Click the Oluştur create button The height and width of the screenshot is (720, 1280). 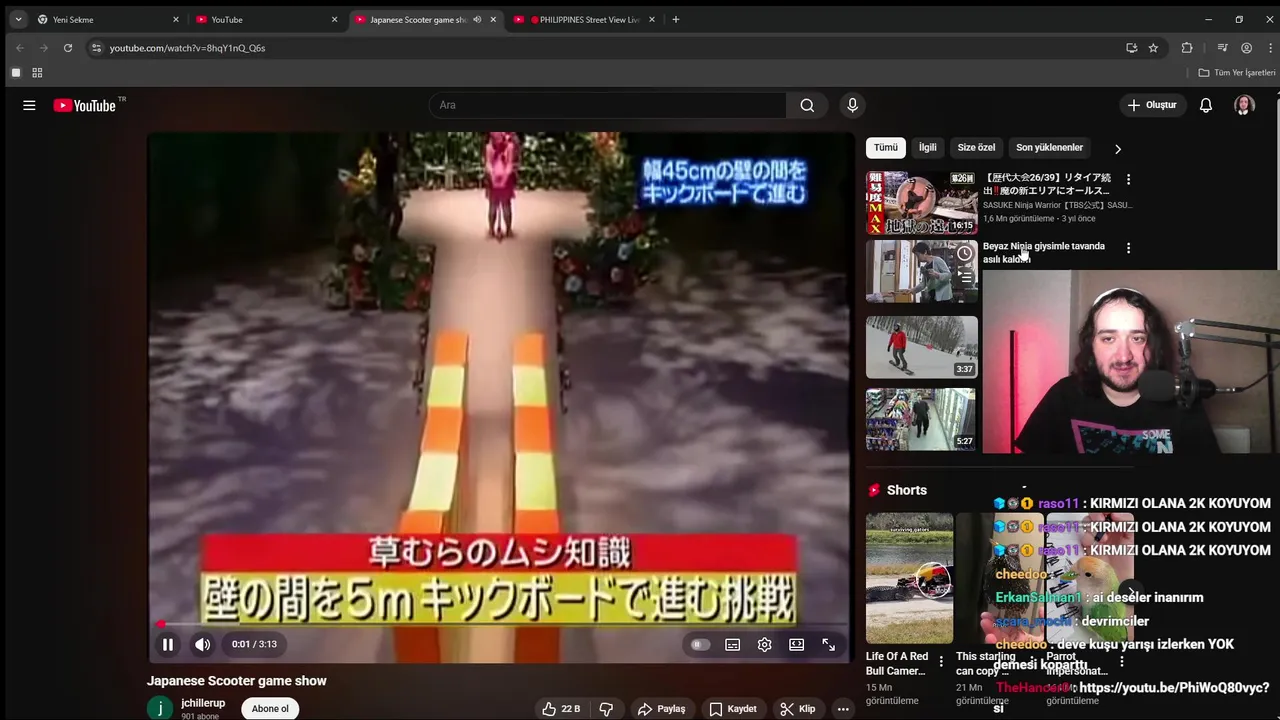[1152, 105]
